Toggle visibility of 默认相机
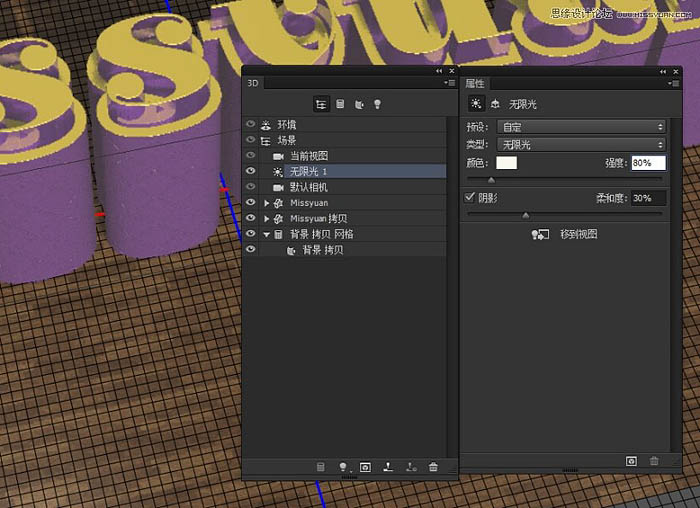The height and width of the screenshot is (508, 700). tap(250, 187)
